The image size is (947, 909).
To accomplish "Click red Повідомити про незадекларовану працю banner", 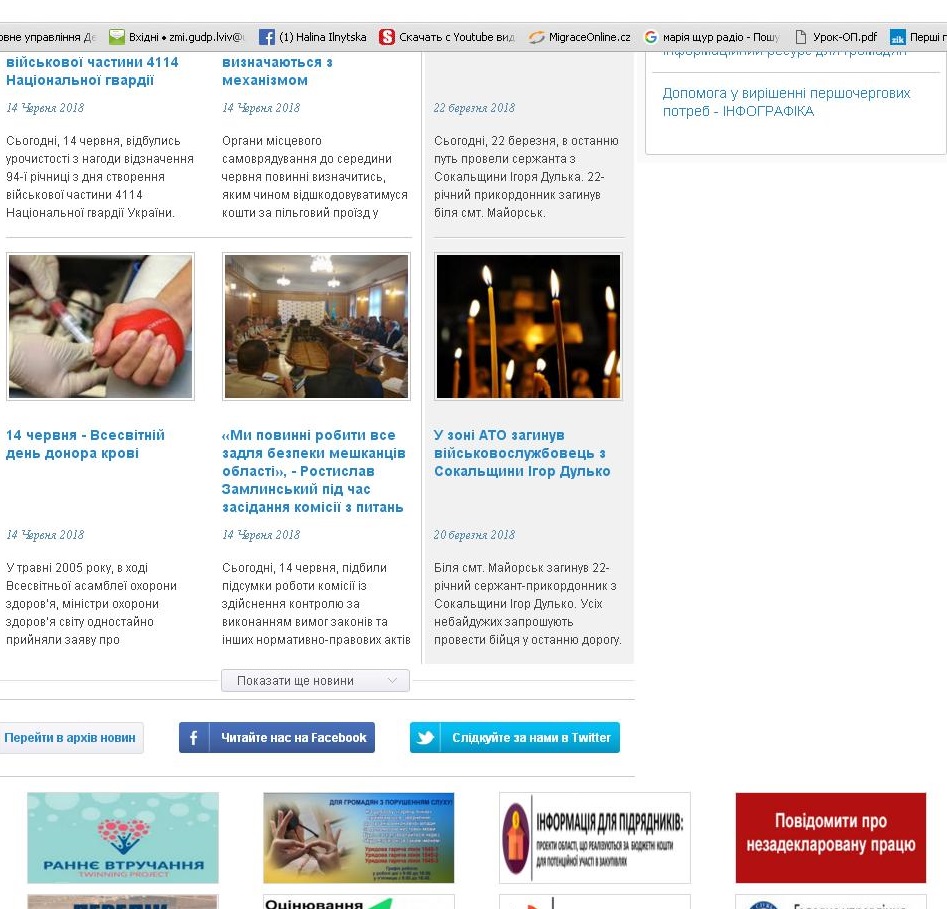I will click(x=830, y=838).
